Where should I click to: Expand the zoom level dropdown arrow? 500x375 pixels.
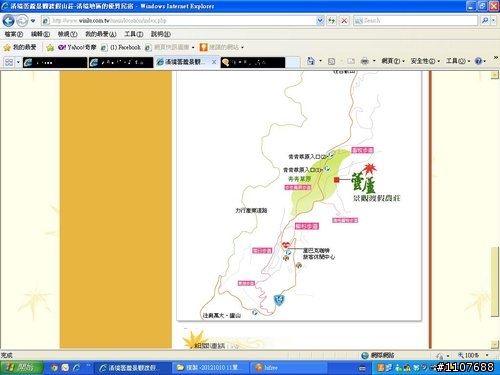click(x=487, y=355)
